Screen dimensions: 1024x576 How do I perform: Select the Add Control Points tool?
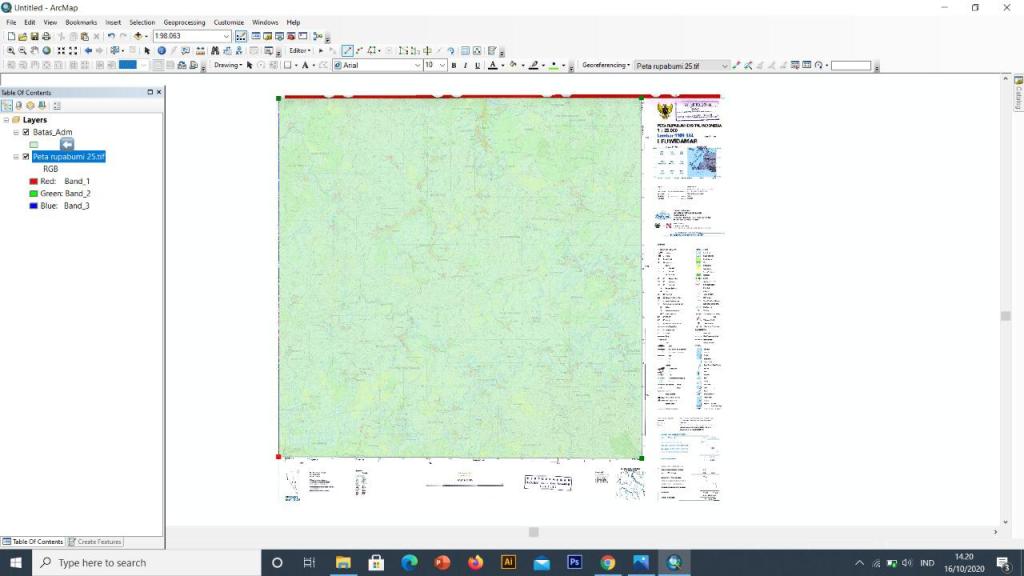736,65
